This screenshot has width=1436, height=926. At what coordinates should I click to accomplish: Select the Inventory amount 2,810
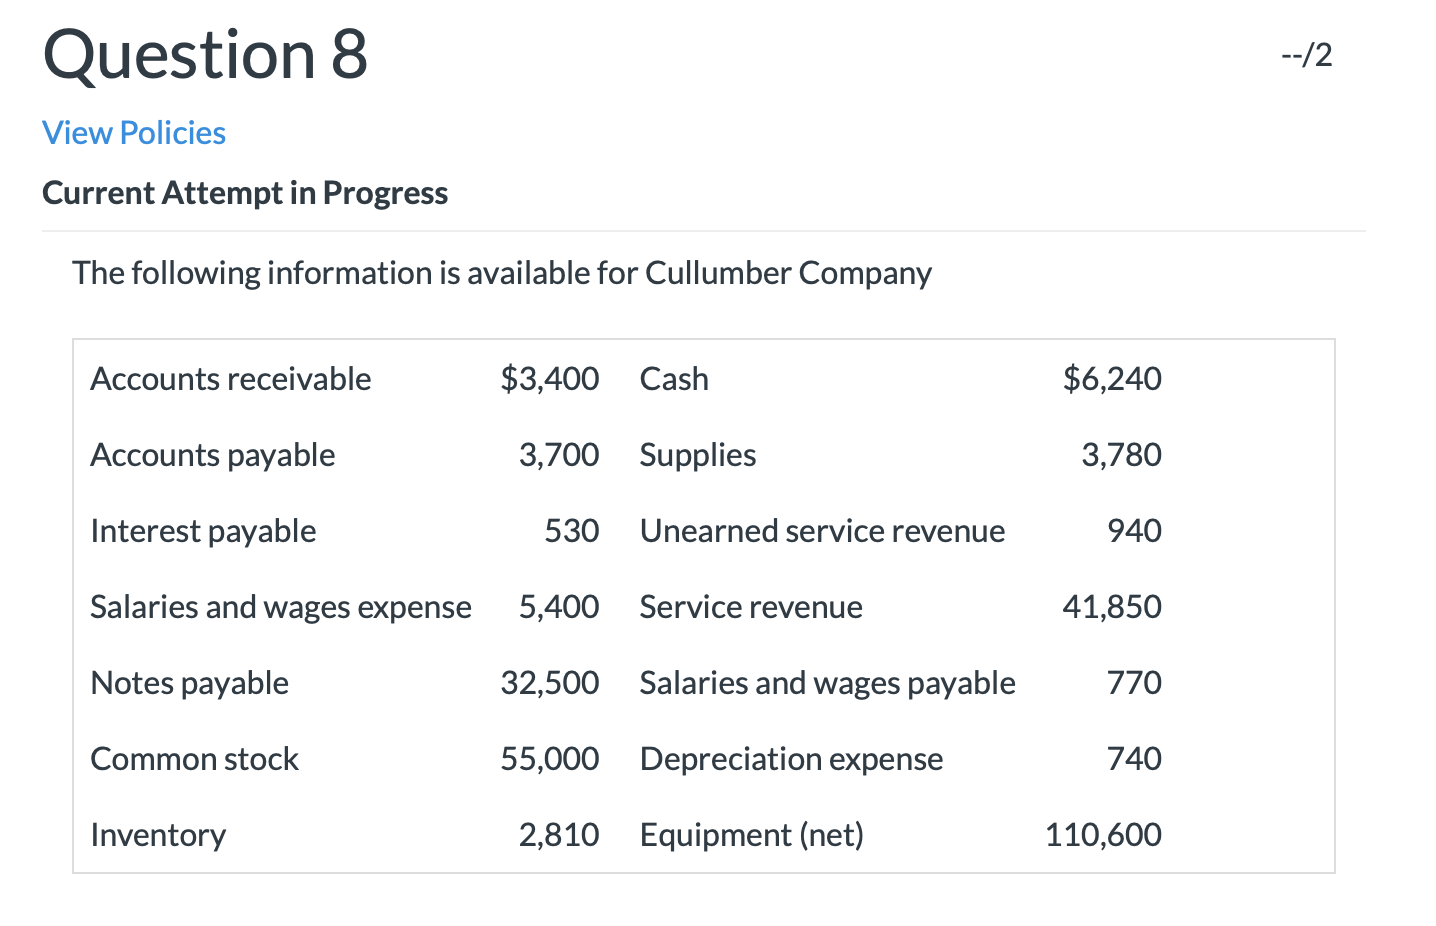pos(560,835)
